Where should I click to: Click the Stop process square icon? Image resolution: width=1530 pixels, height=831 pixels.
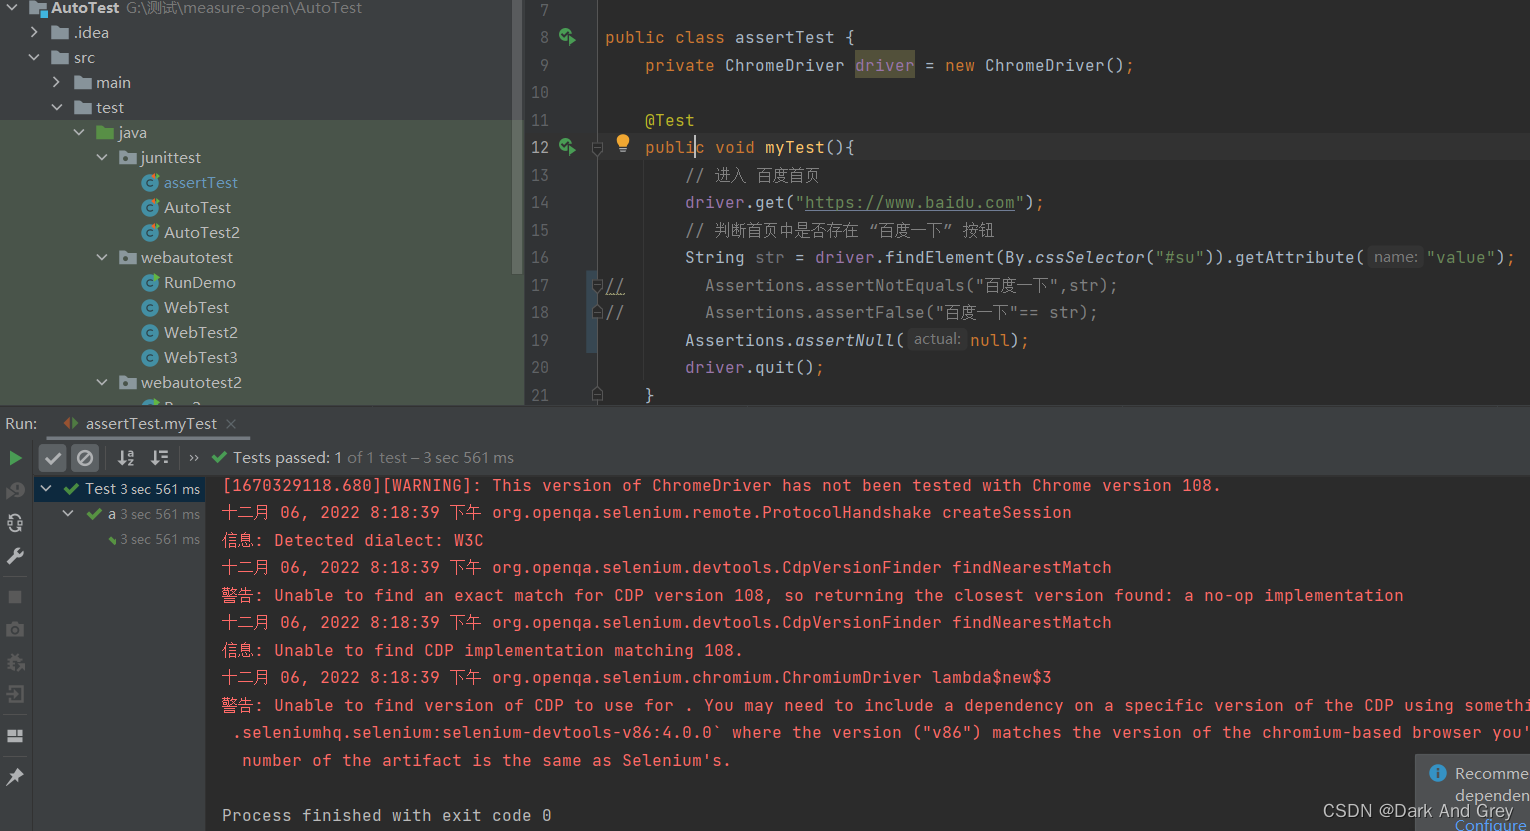(15, 597)
